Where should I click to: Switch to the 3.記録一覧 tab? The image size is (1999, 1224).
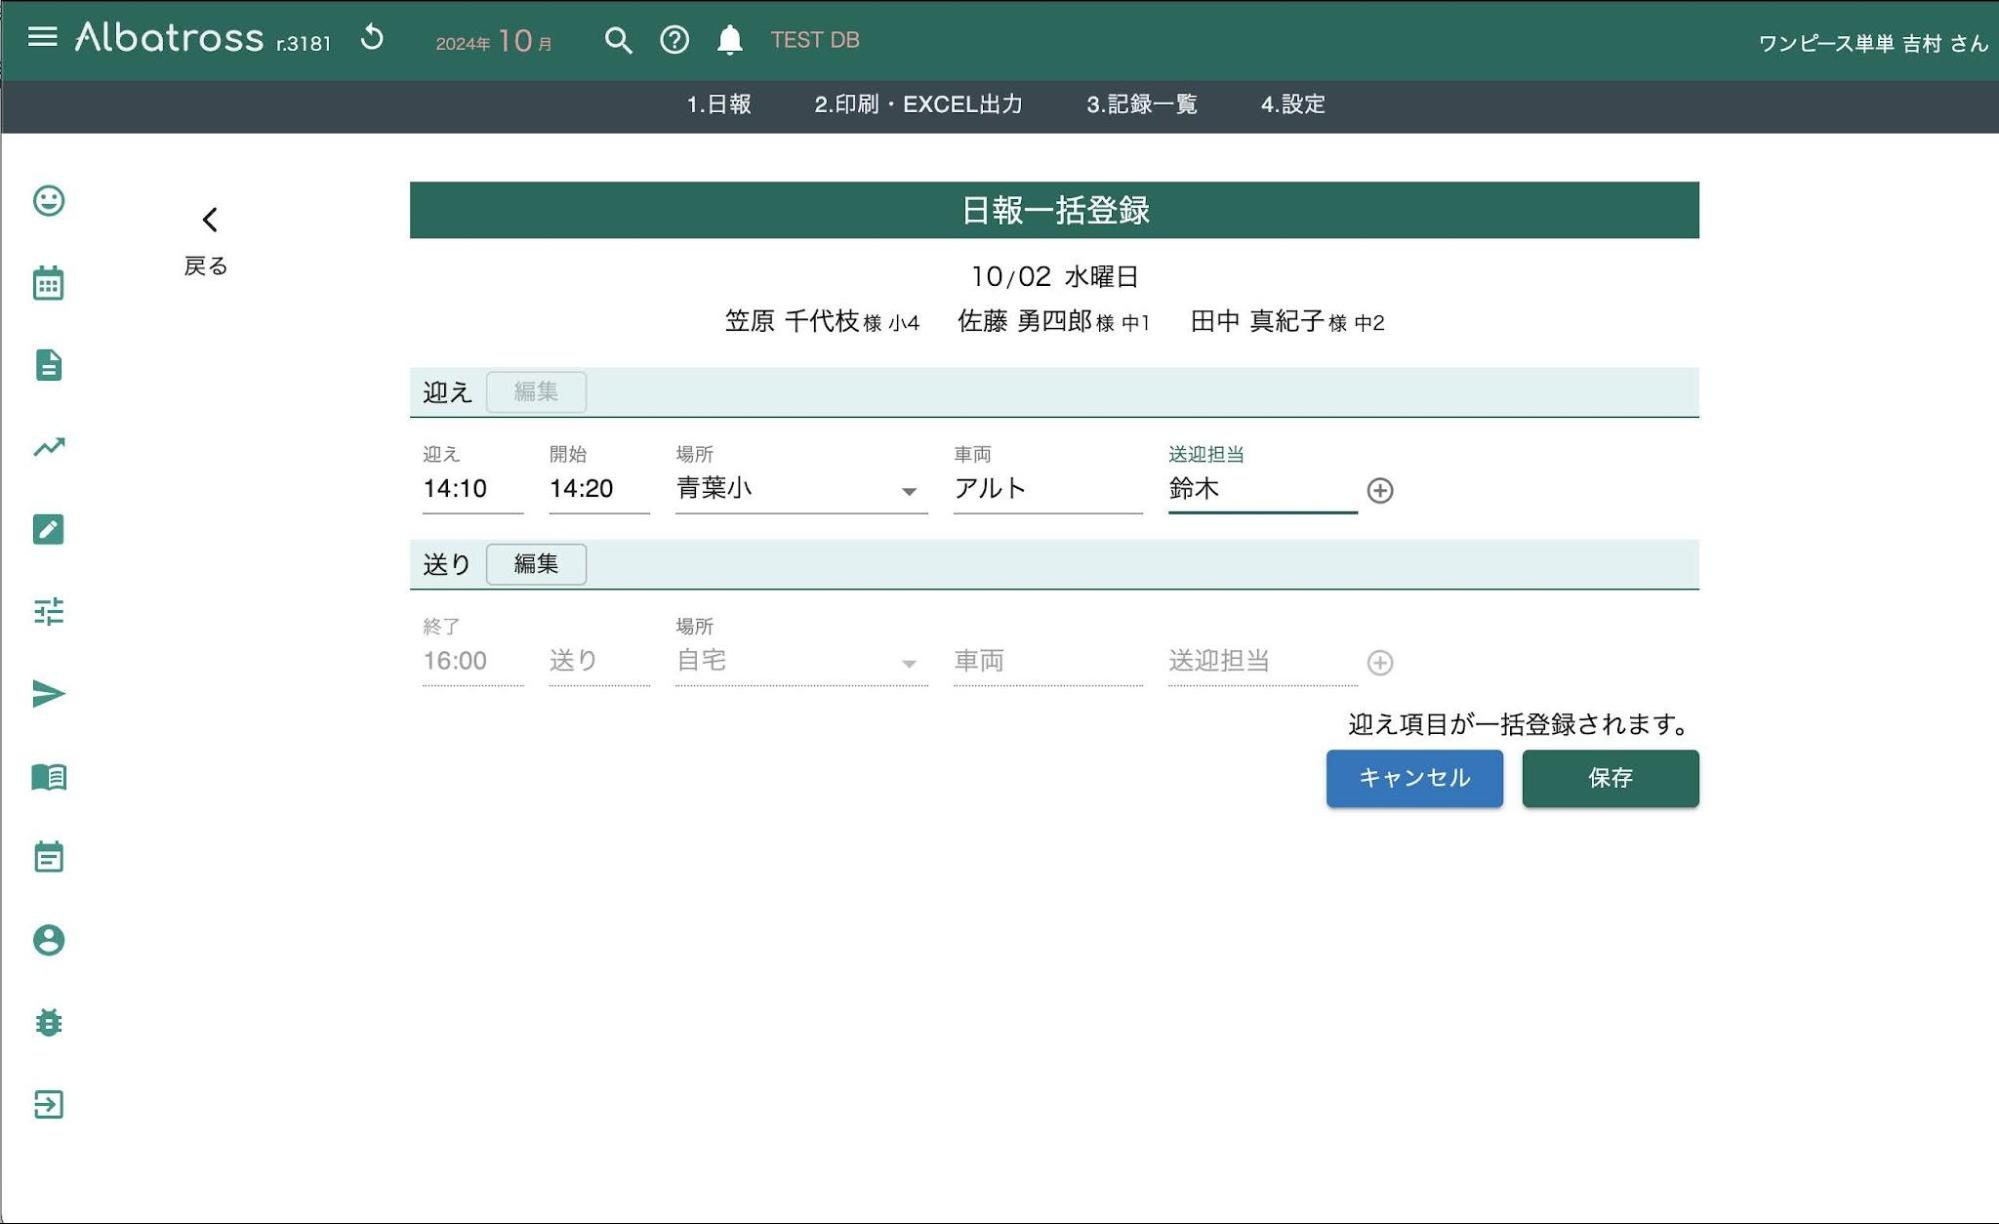[1141, 104]
